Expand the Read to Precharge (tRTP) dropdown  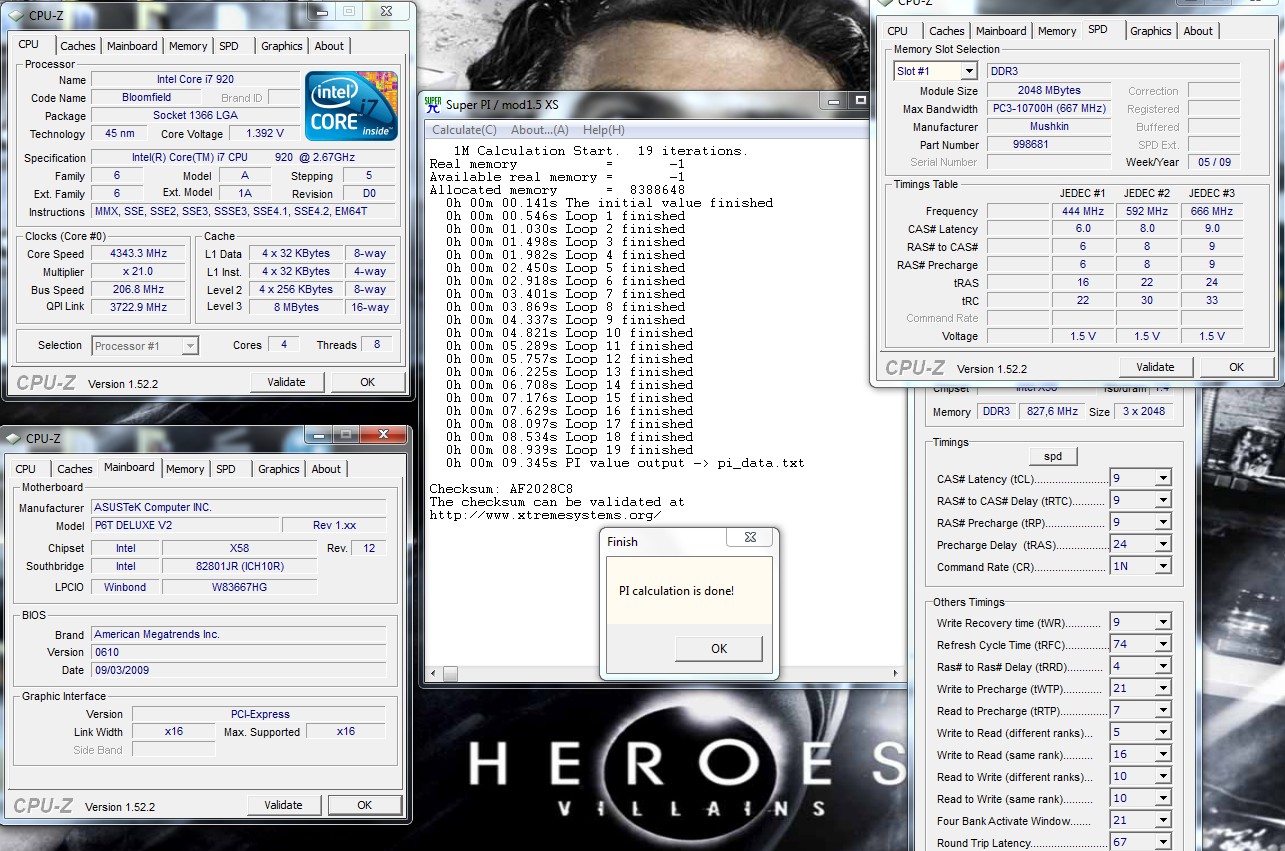[1163, 711]
